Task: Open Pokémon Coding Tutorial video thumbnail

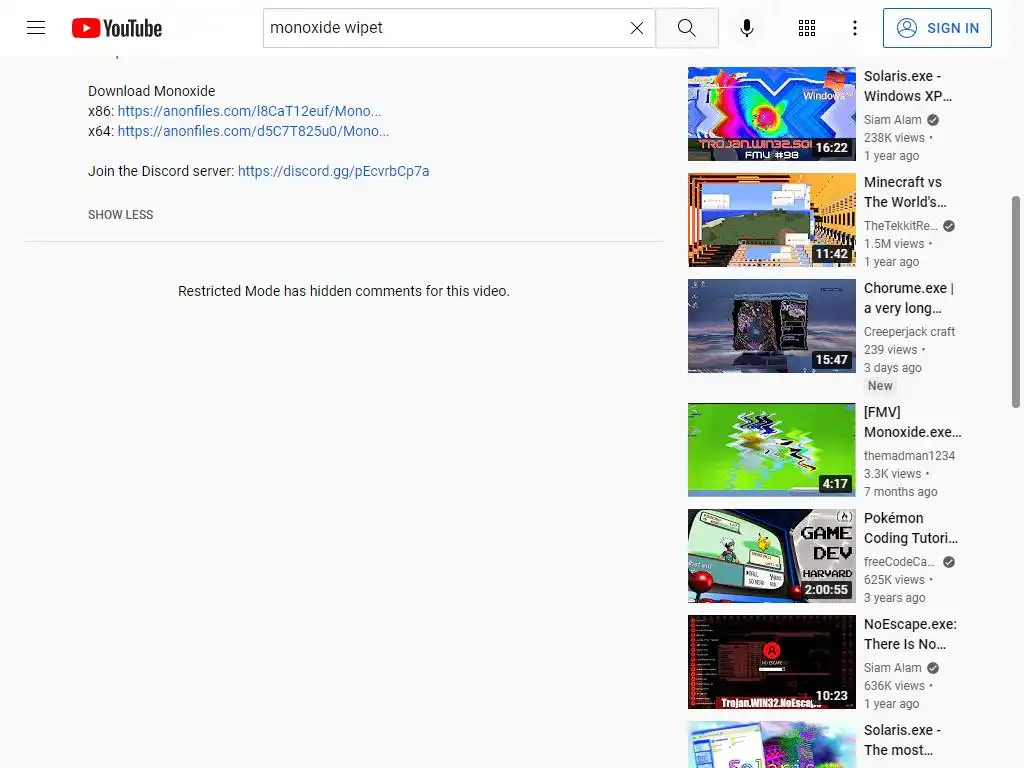Action: click(x=771, y=556)
